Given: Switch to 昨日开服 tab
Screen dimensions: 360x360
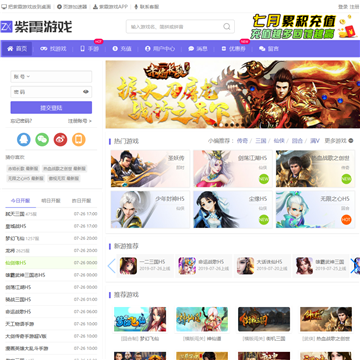Looking at the screenshot, I should (81, 201).
